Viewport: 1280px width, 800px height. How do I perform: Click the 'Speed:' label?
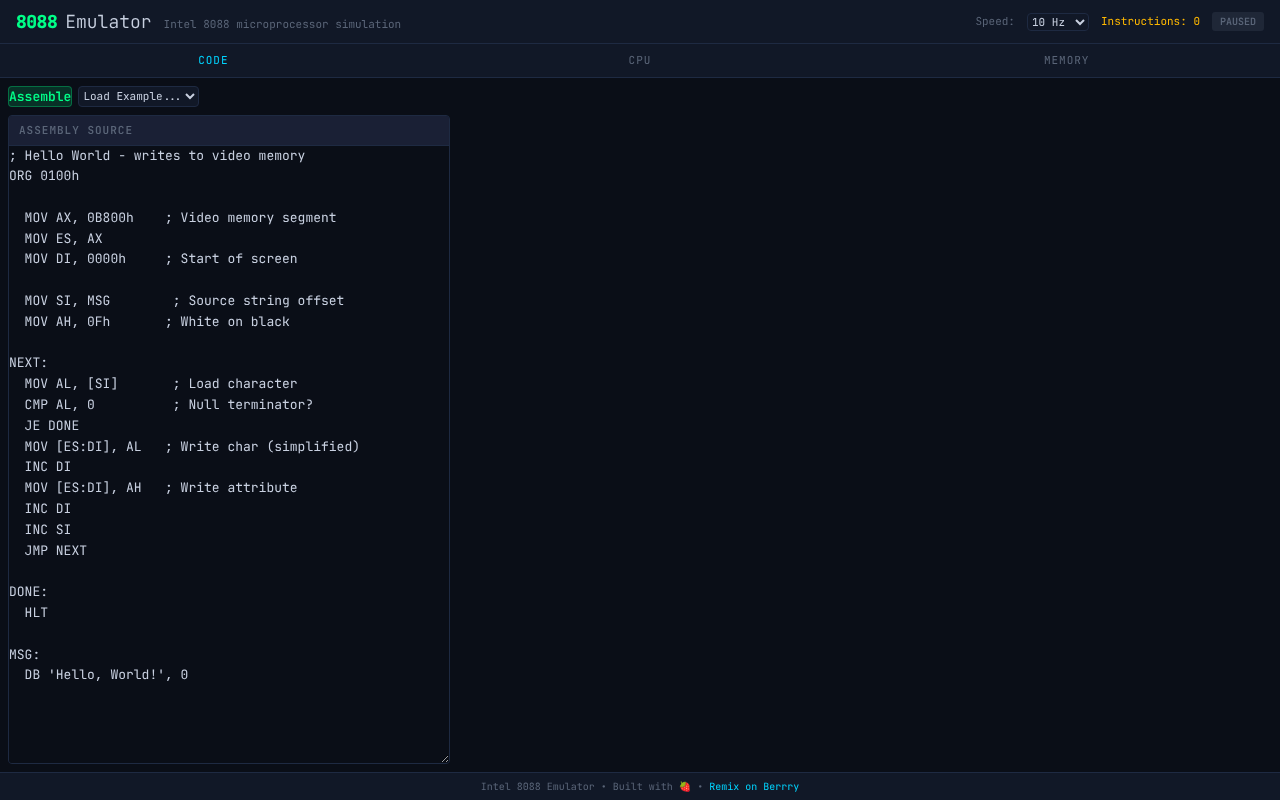point(995,22)
